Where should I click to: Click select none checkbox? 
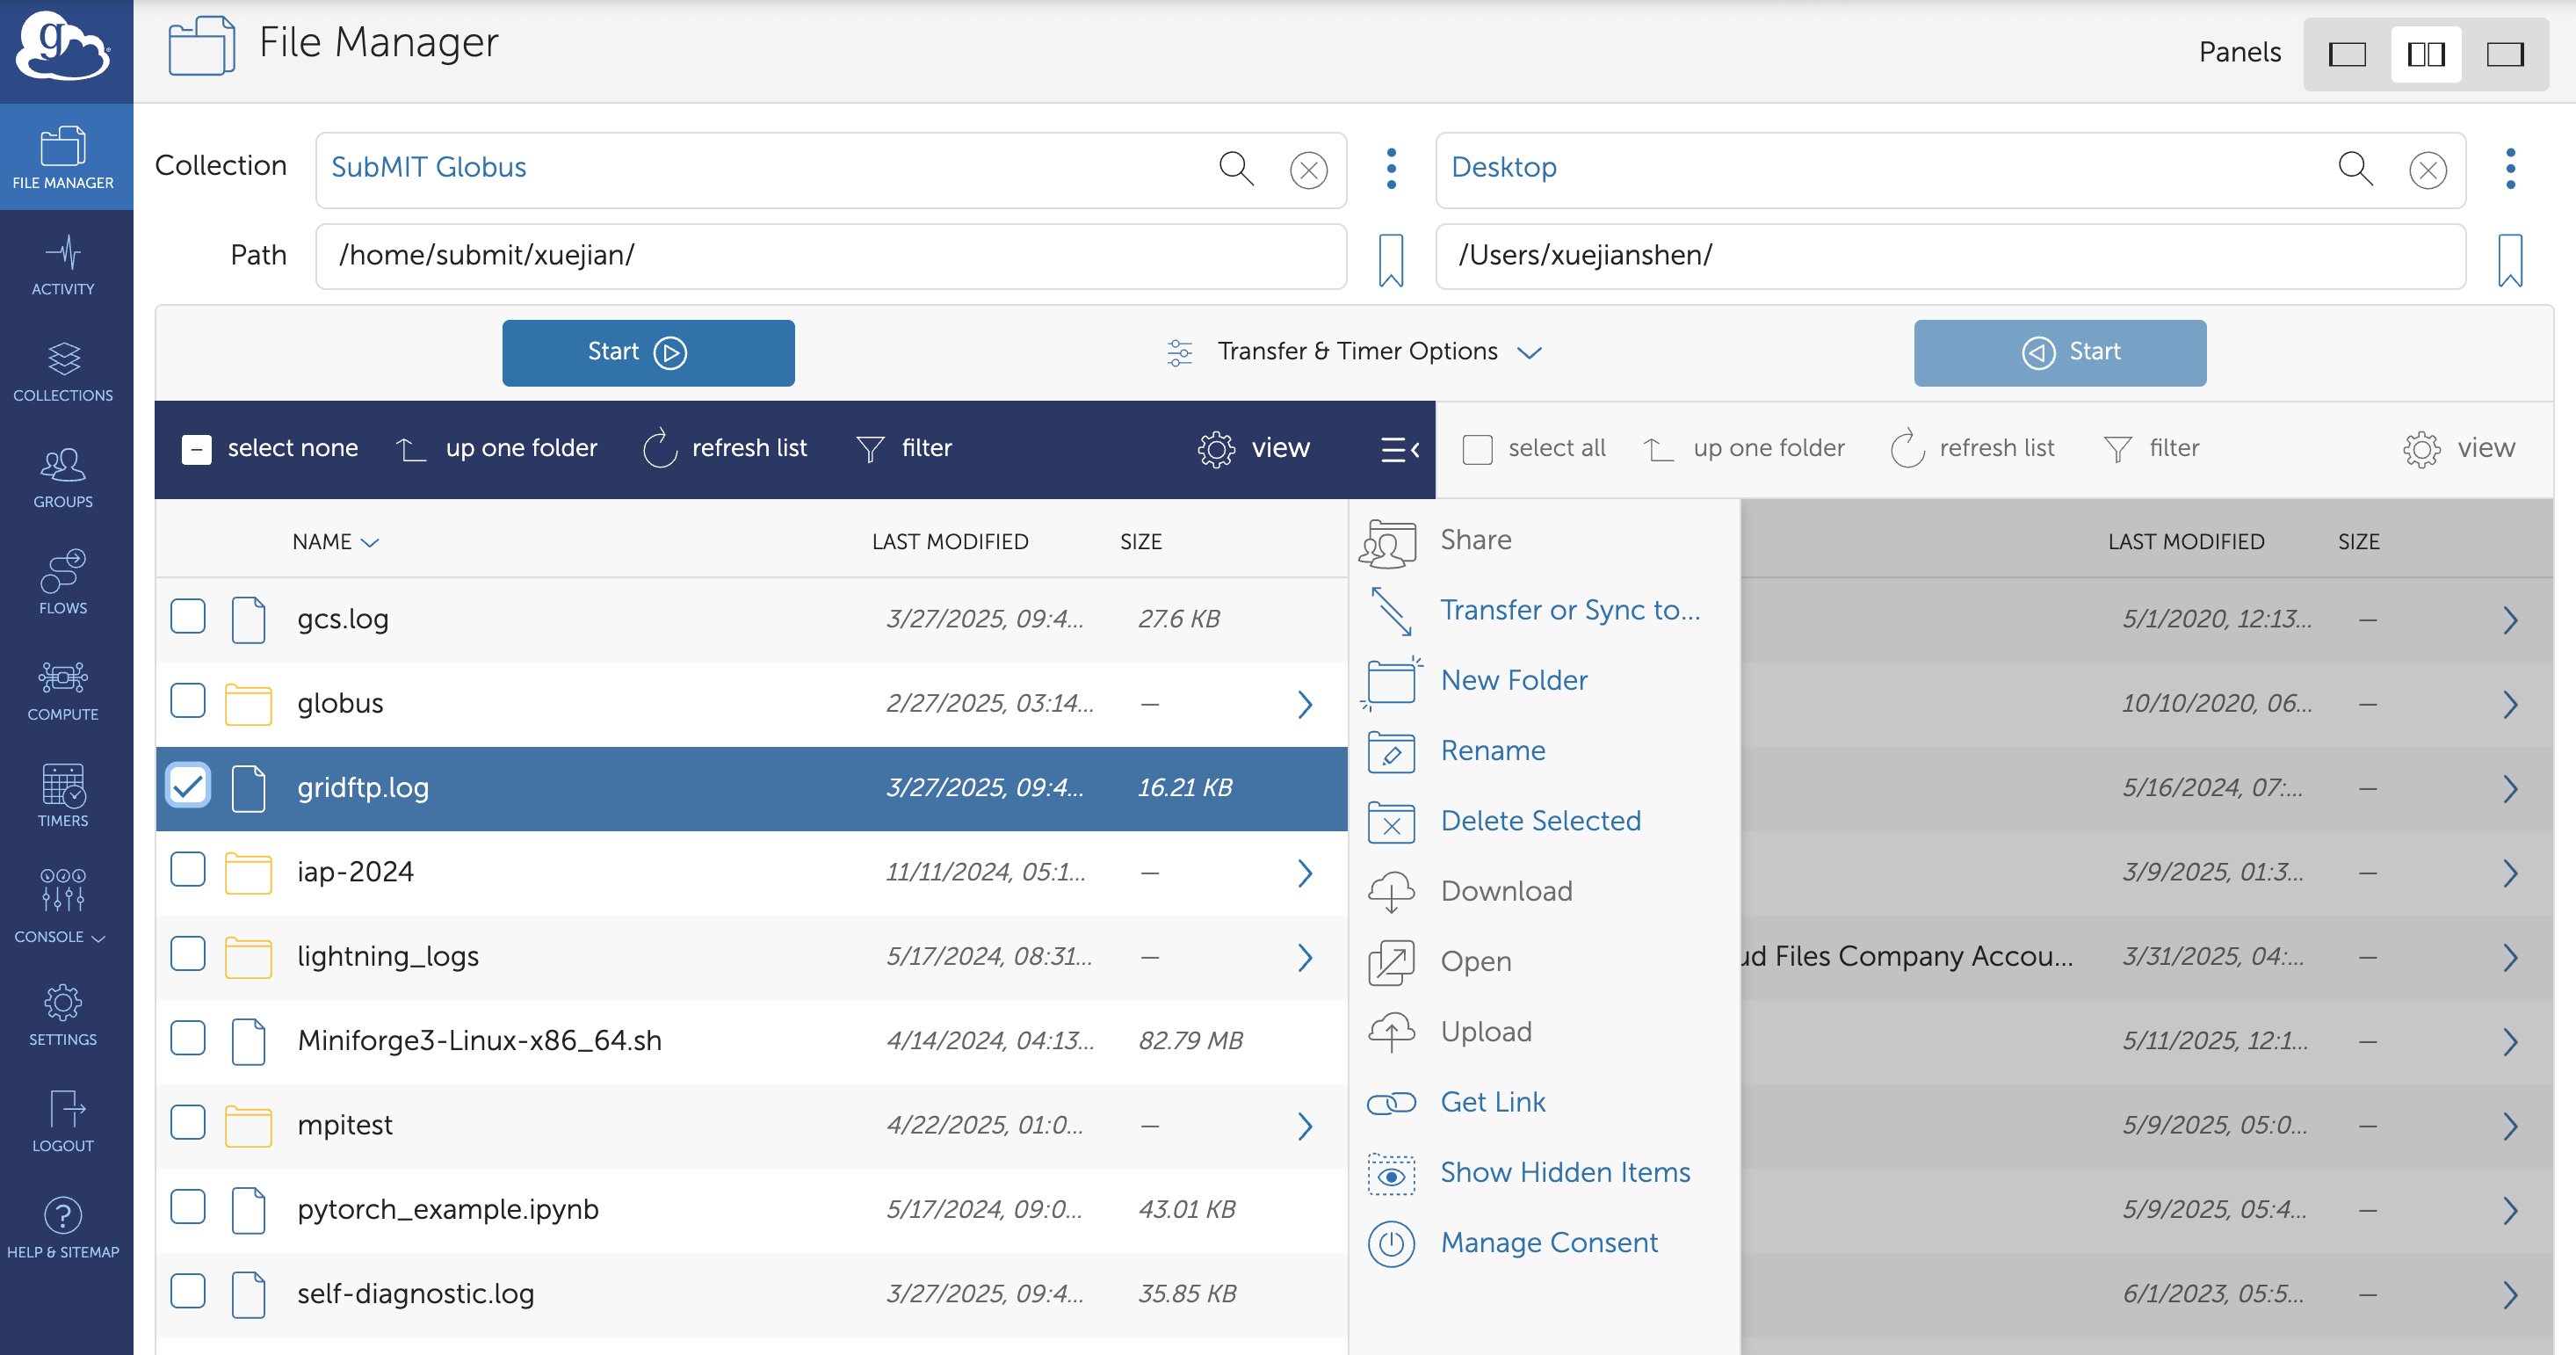coord(196,449)
